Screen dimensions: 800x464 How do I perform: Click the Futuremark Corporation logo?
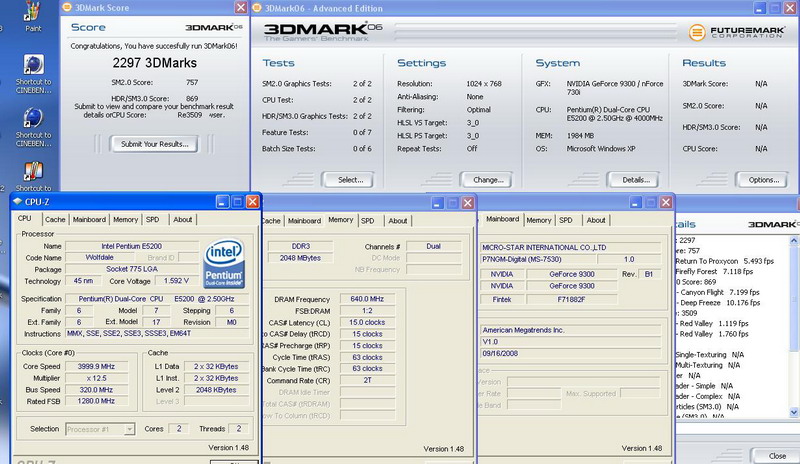739,31
